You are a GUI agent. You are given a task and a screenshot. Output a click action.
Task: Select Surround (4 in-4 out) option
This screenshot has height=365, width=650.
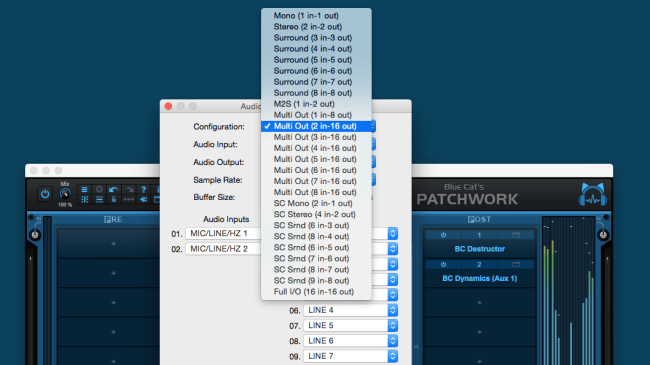[x=316, y=49]
